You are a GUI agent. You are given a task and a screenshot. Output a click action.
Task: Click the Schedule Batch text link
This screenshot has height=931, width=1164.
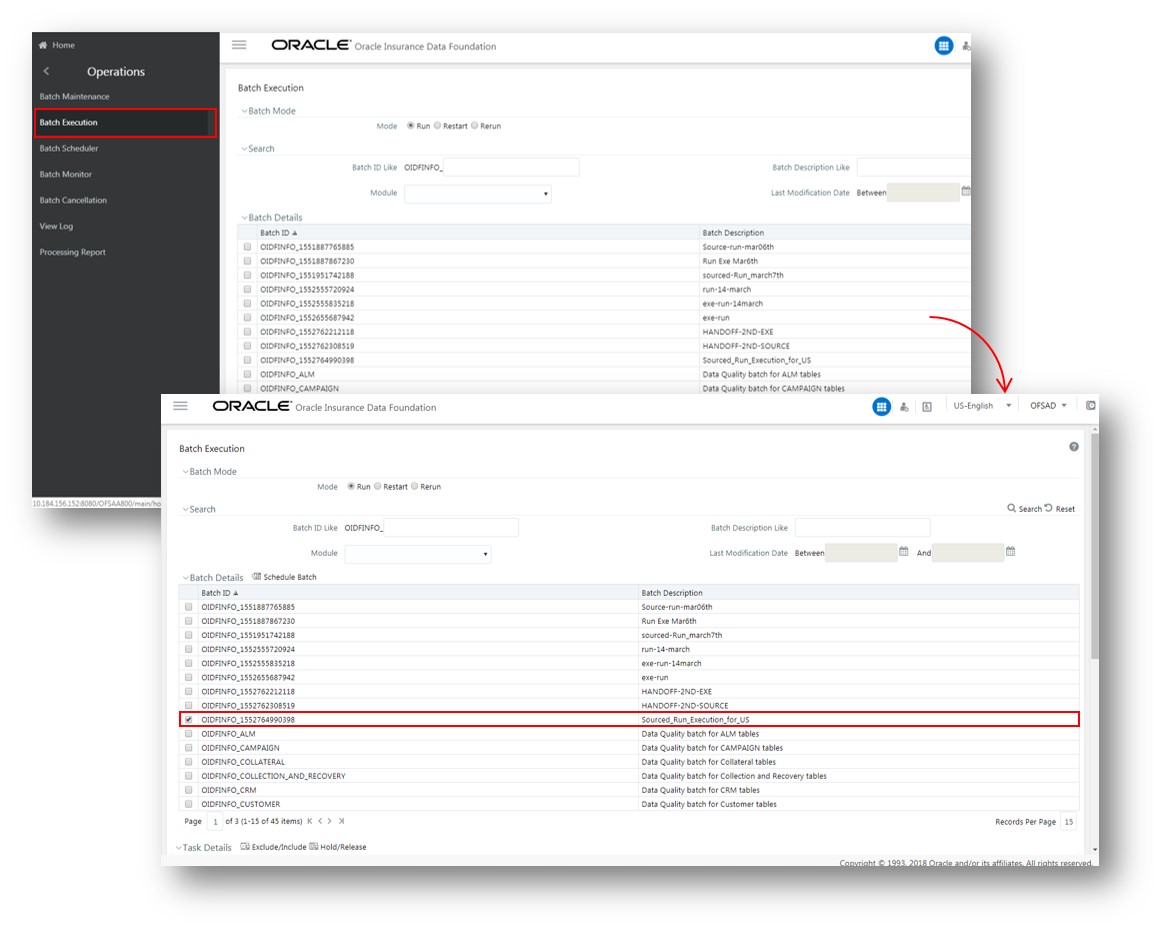[x=290, y=577]
